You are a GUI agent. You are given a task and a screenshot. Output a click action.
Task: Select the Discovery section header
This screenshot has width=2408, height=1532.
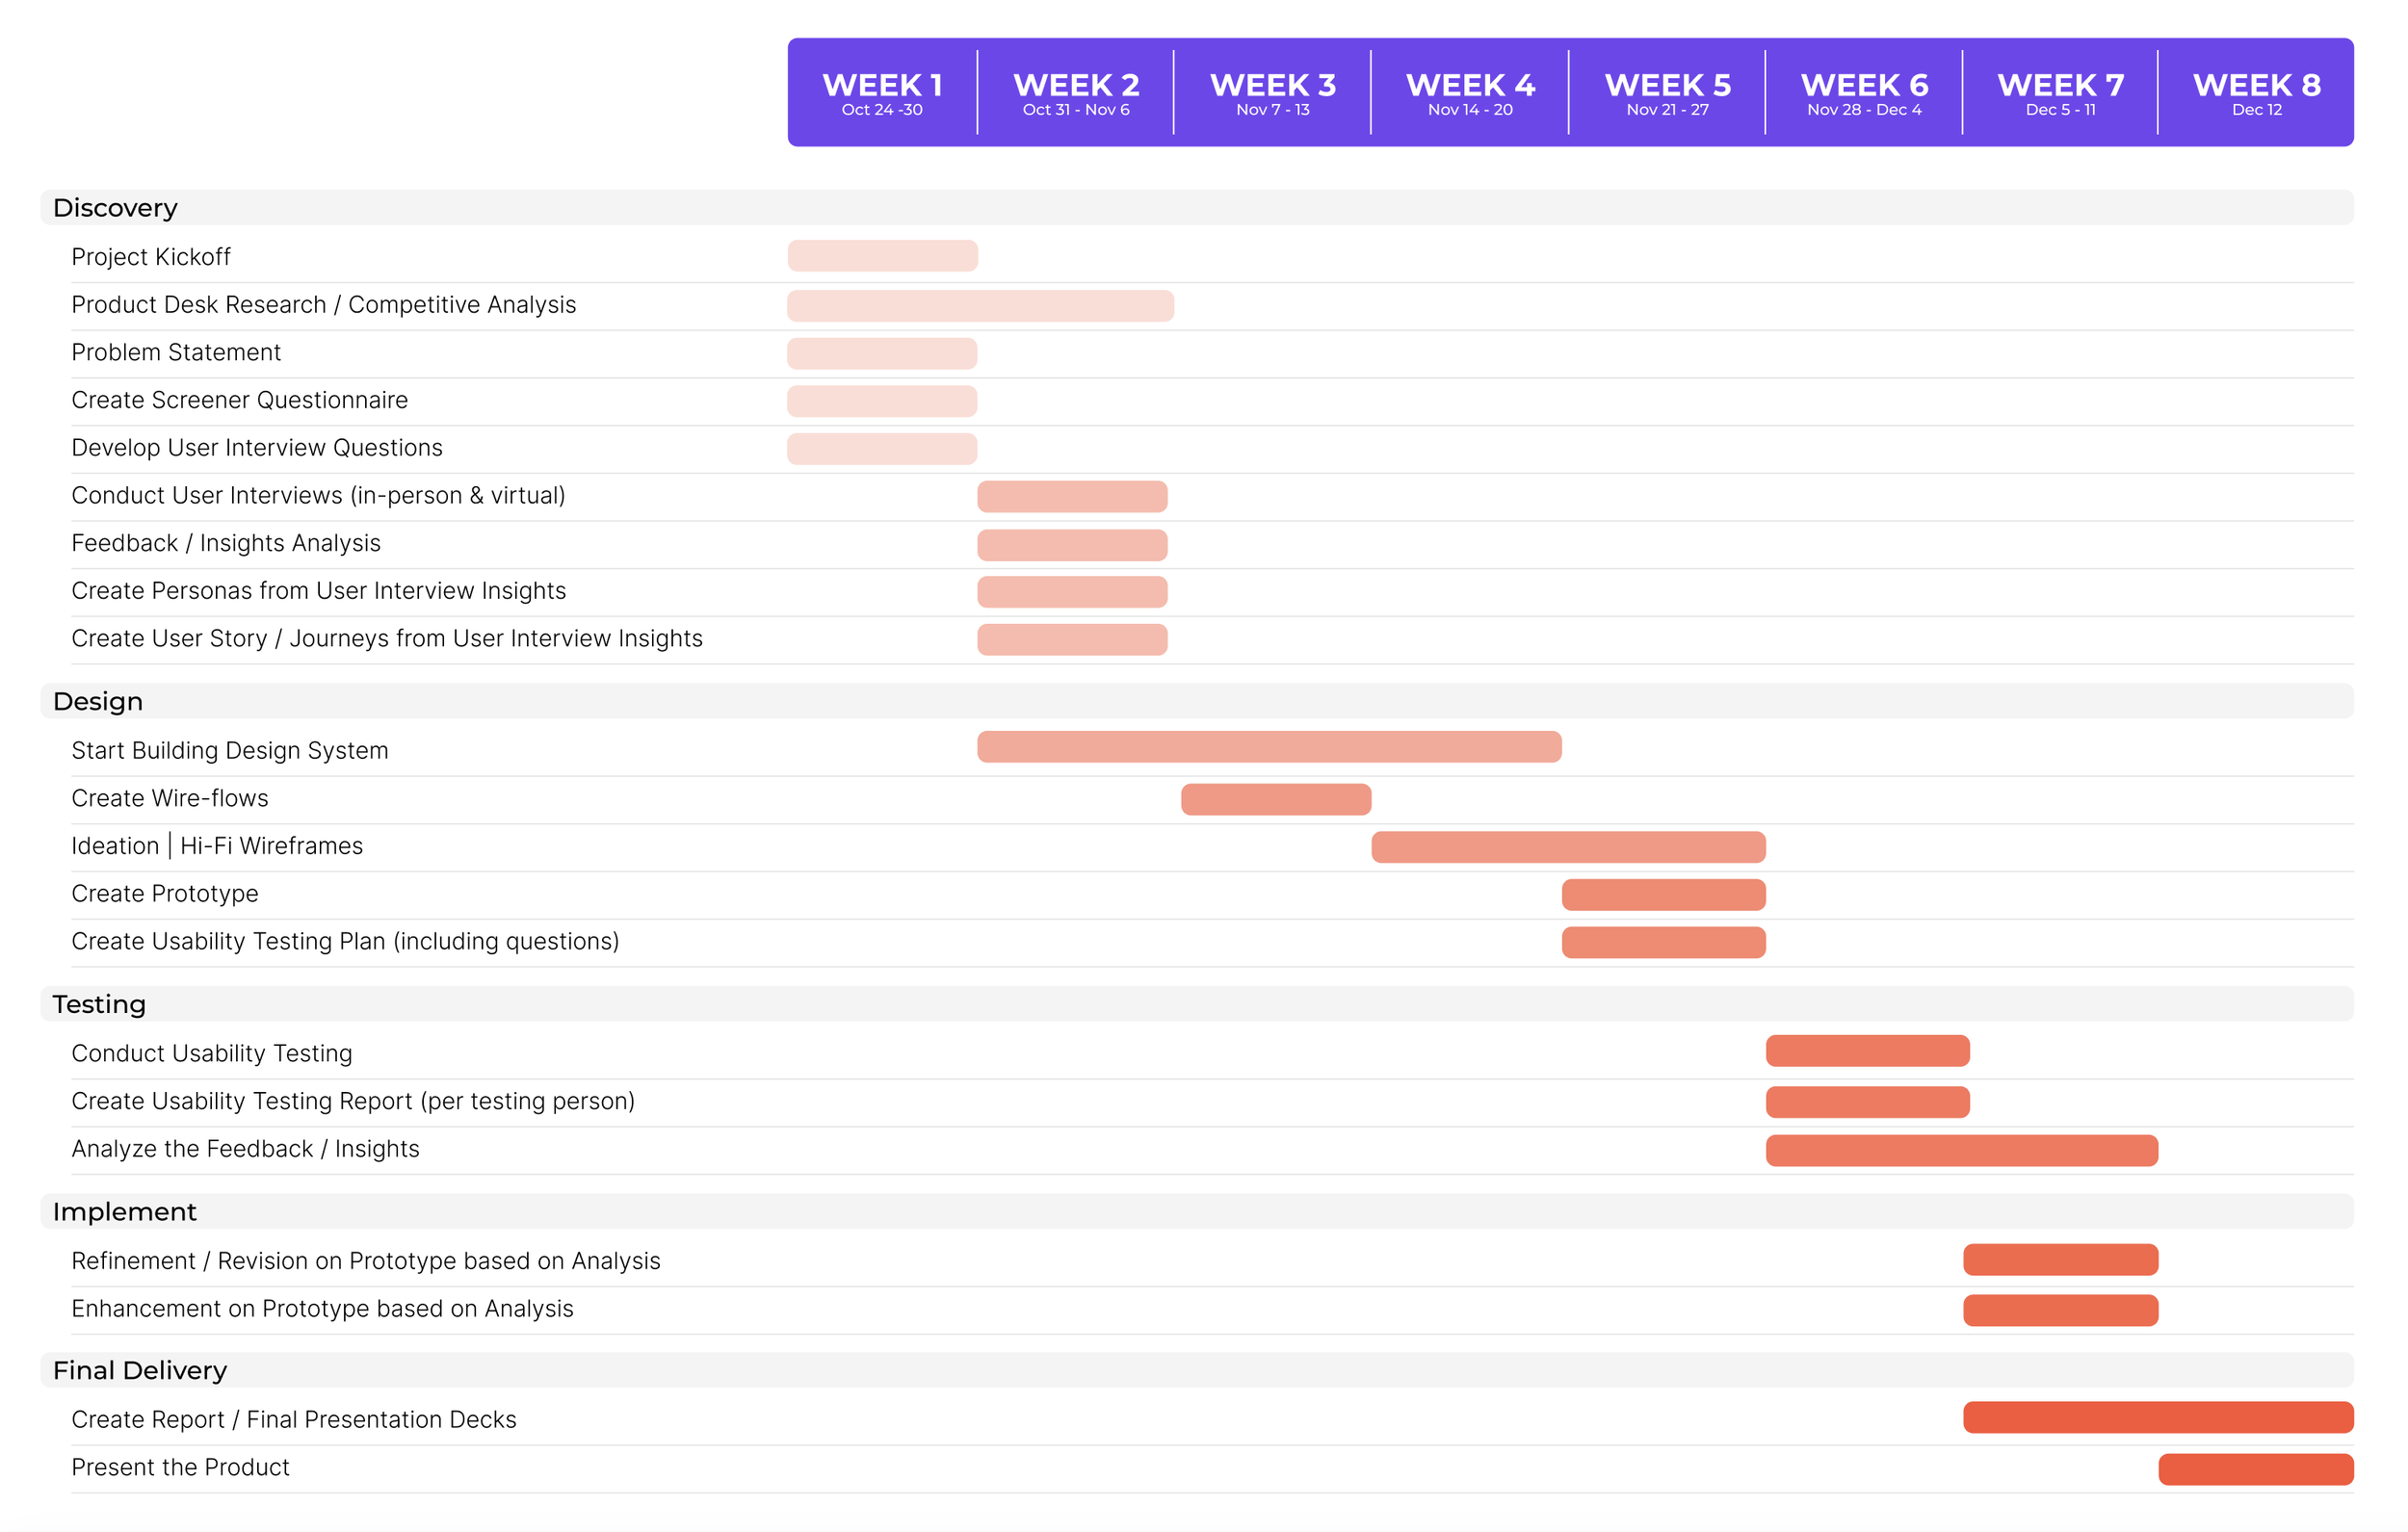(x=115, y=208)
